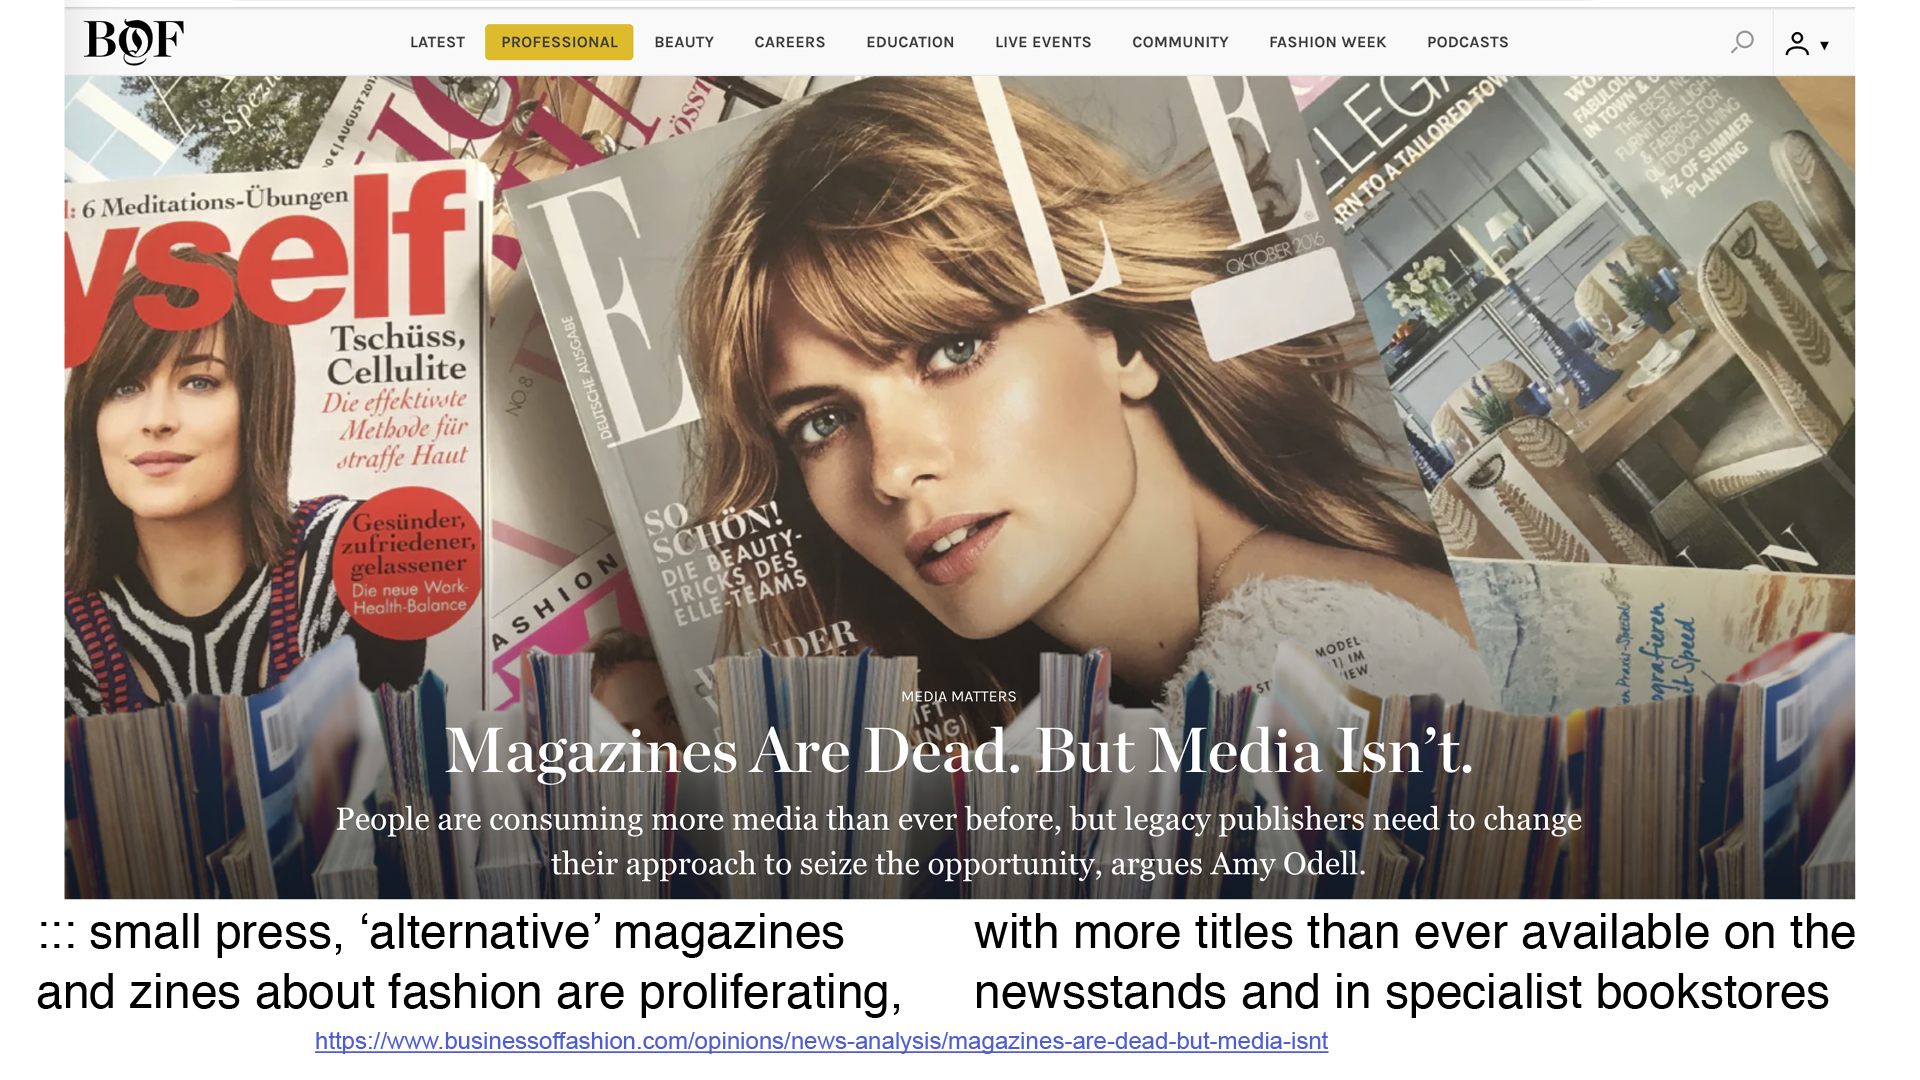Go to the Beauty section
Image resolution: width=1920 pixels, height=1080 pixels.
(x=684, y=42)
